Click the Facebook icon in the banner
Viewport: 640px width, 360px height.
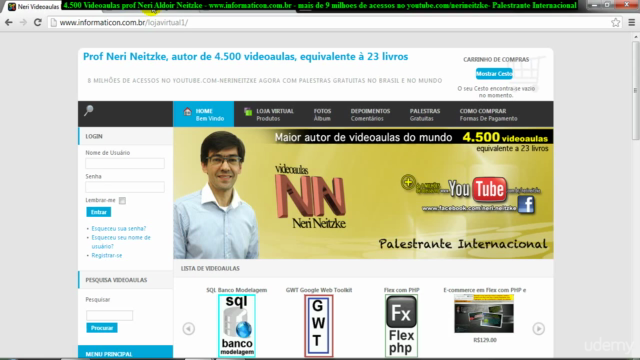526,204
